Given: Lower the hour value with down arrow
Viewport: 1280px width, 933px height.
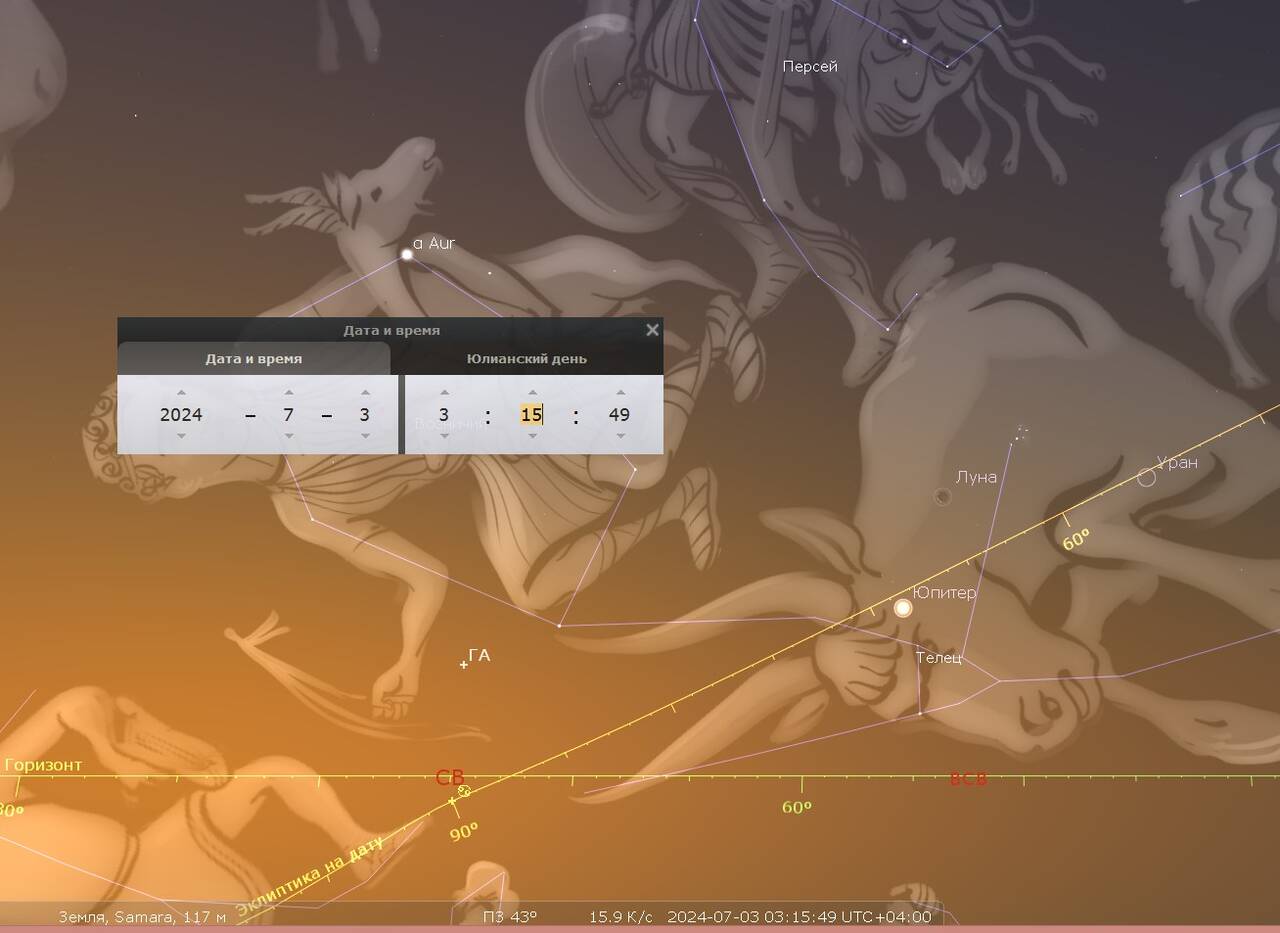Looking at the screenshot, I should click(444, 436).
